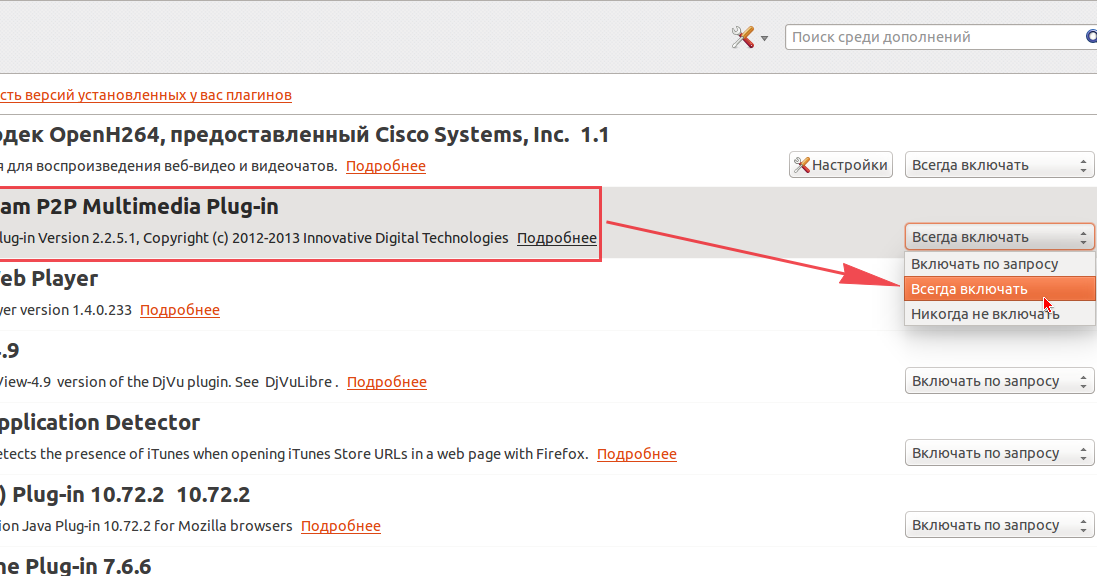Collapse the P2P Multimedia Plug-in state dropdown

(x=999, y=237)
